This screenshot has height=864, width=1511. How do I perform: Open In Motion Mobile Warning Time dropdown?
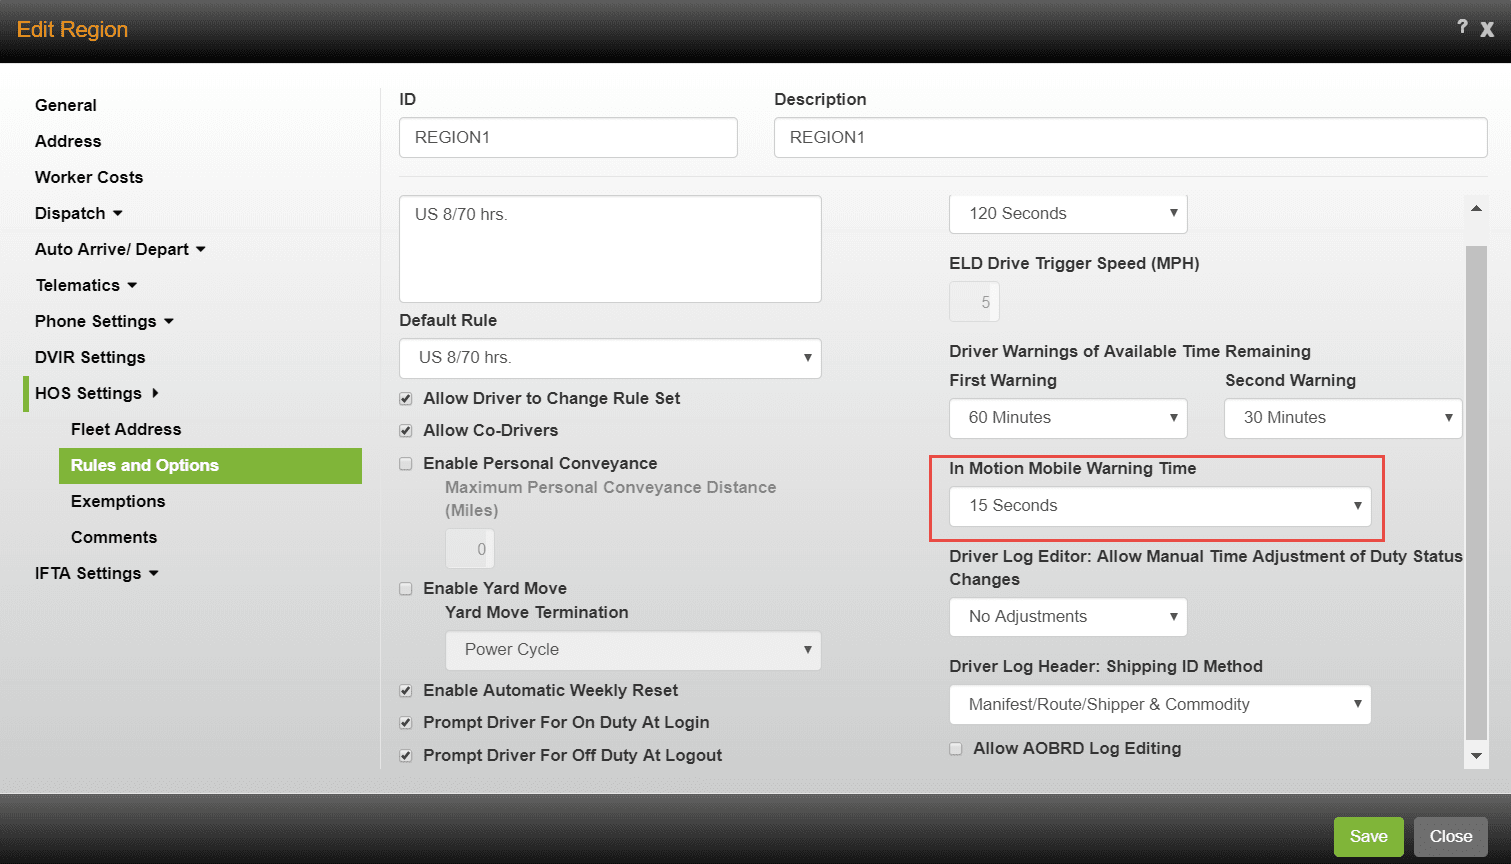point(1159,506)
